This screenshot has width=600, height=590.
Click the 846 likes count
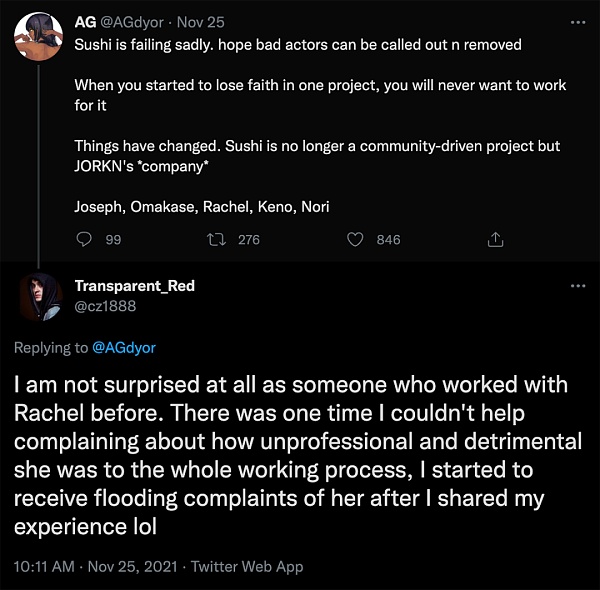click(388, 240)
